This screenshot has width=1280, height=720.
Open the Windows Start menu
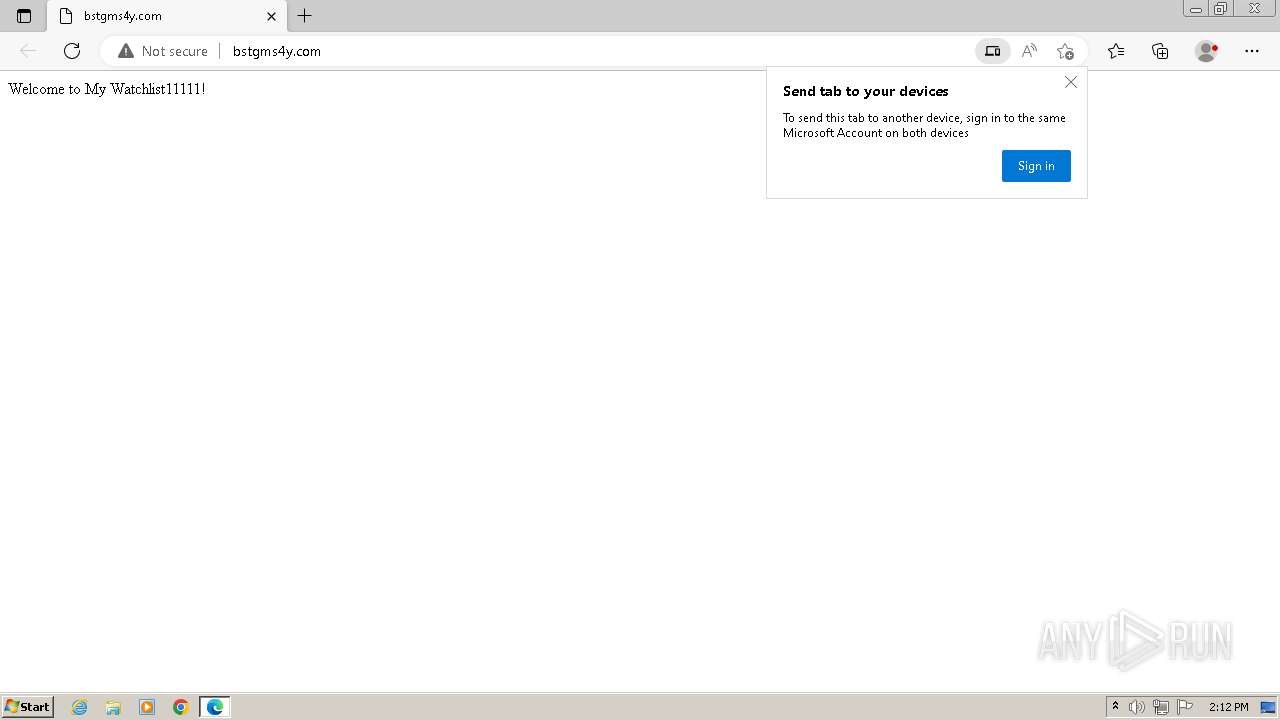tap(27, 707)
